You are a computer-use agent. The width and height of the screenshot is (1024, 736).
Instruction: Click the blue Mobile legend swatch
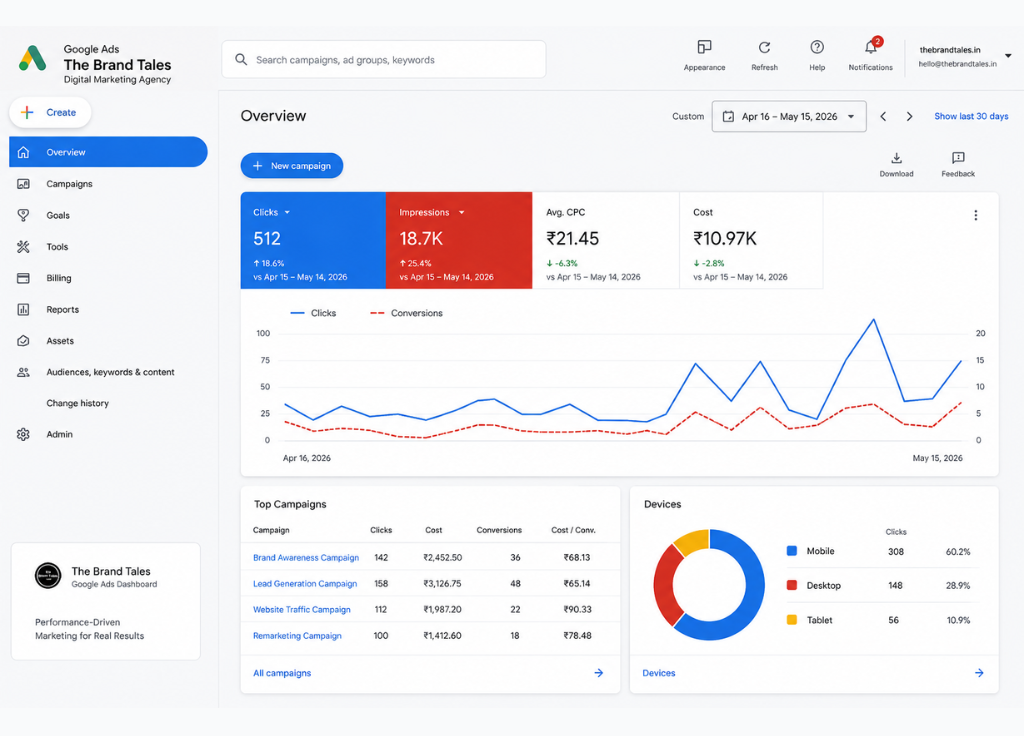click(792, 551)
